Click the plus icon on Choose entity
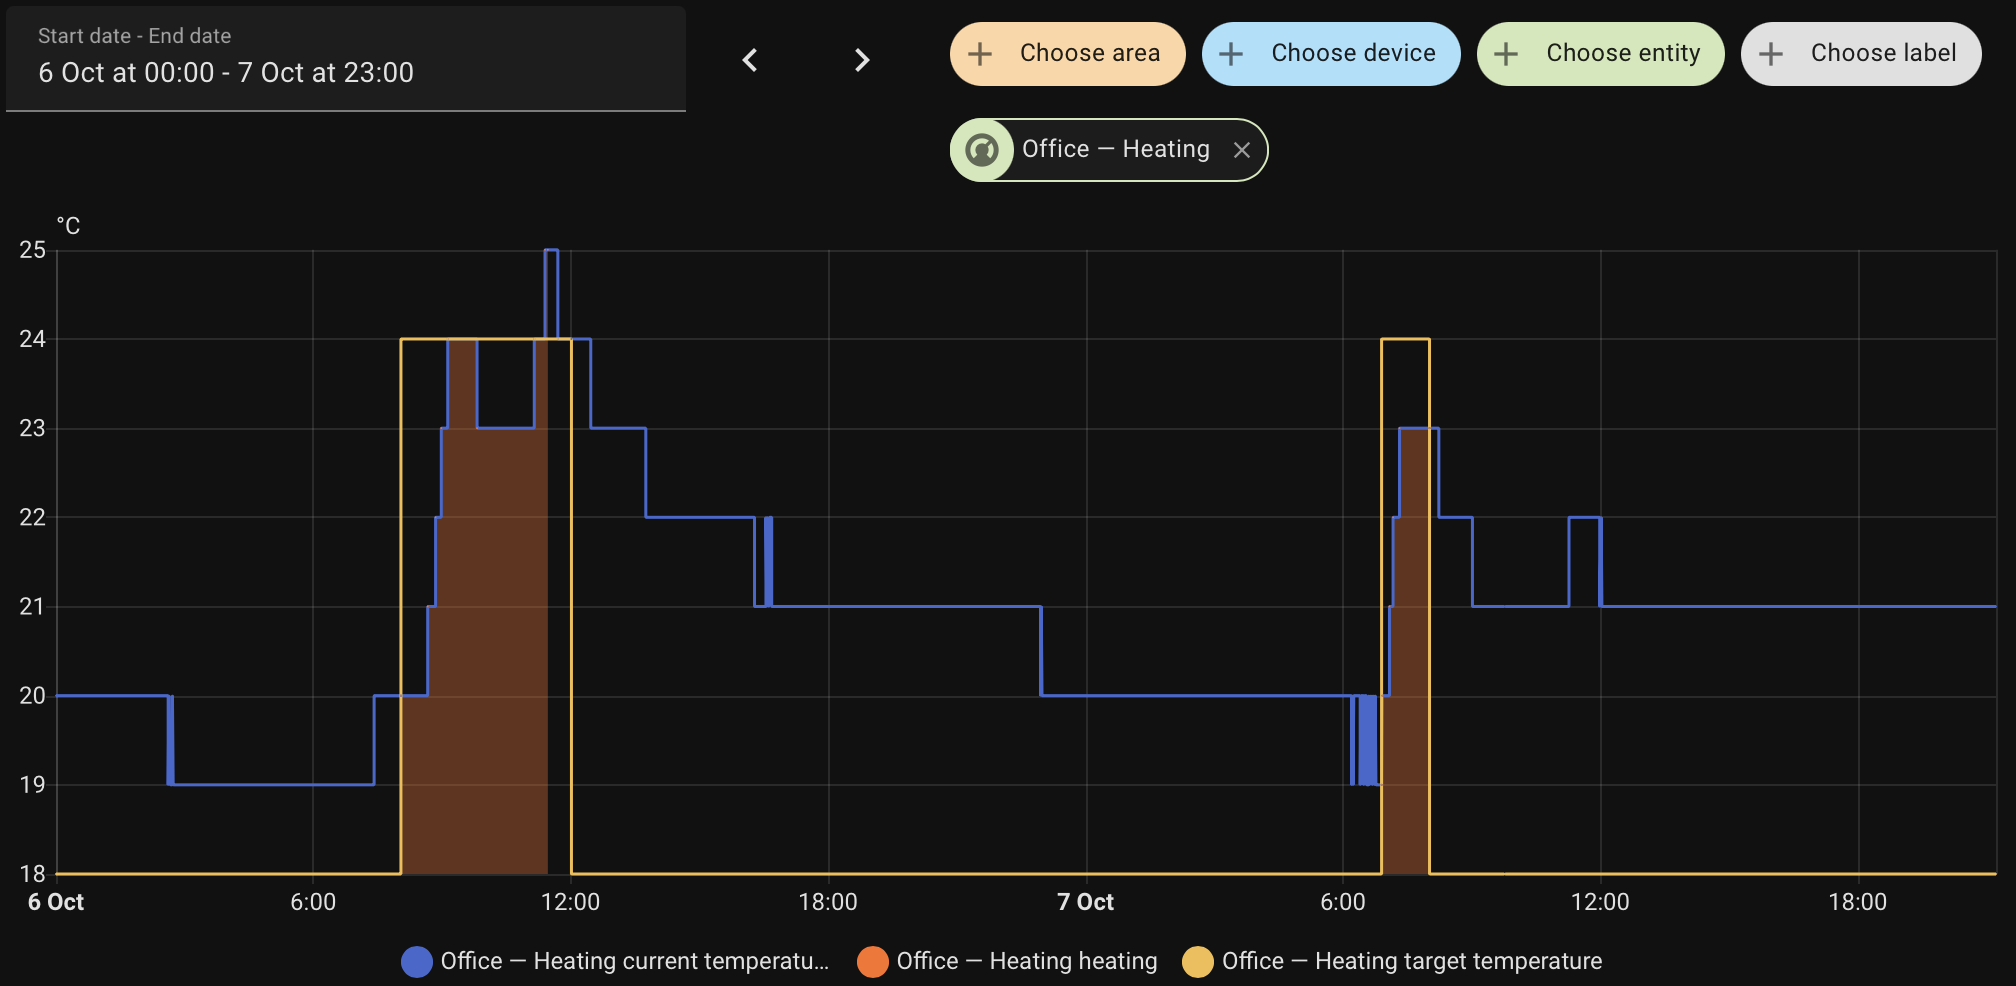The image size is (2016, 986). tap(1506, 54)
